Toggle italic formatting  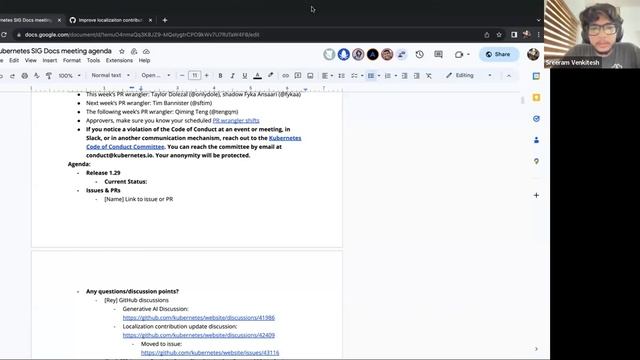pos(233,76)
